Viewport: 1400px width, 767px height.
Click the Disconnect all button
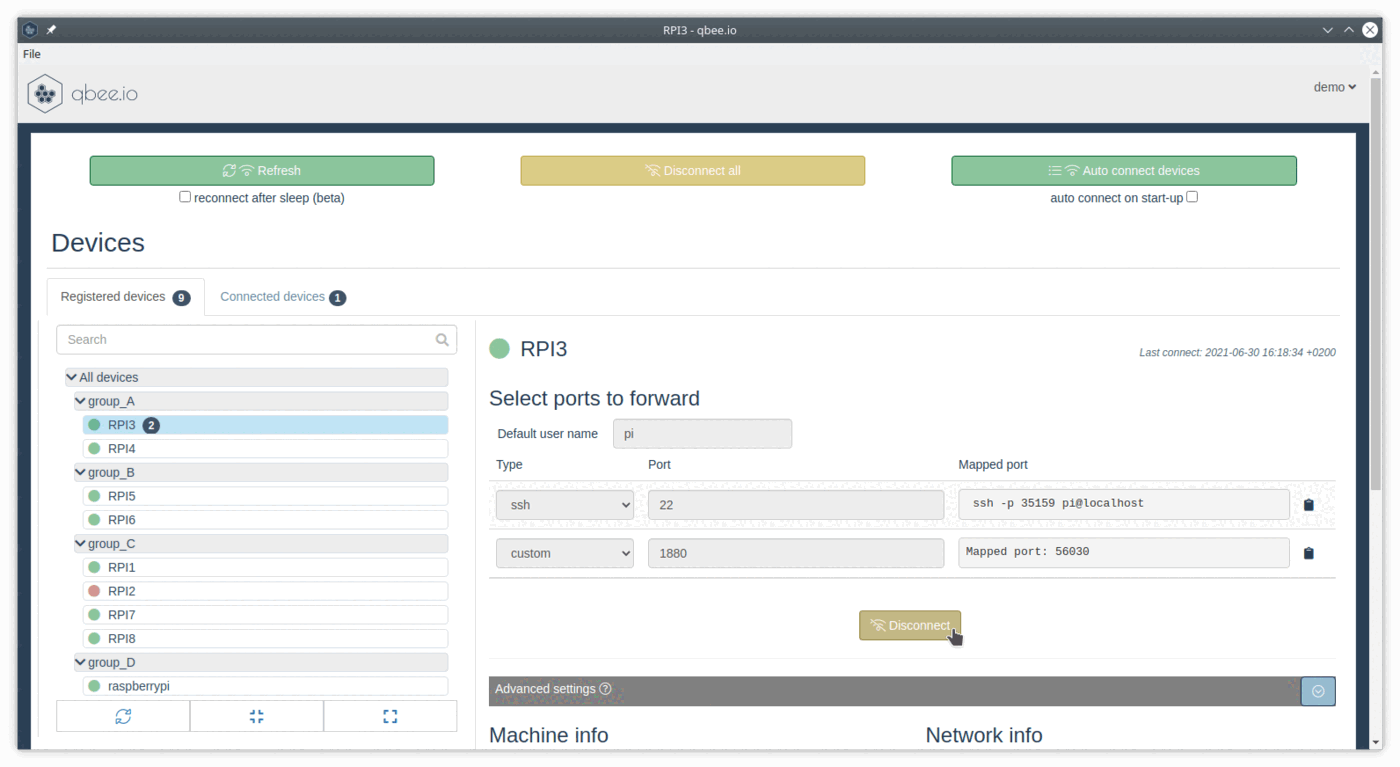[x=692, y=170]
